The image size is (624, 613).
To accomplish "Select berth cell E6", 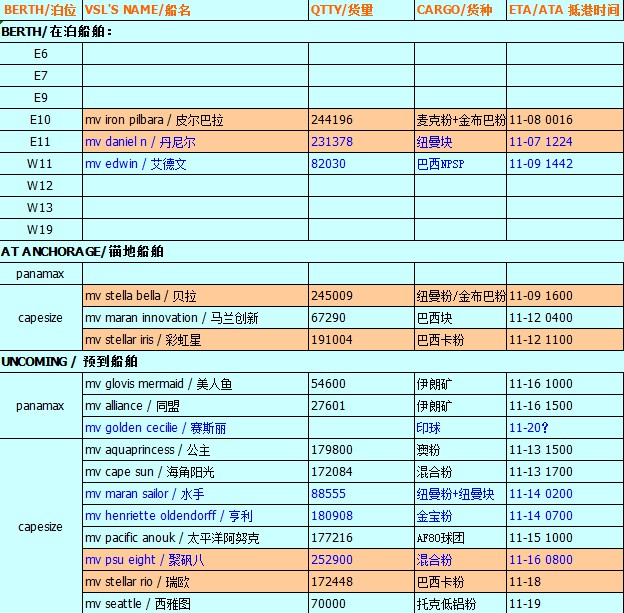I will click(41, 54).
